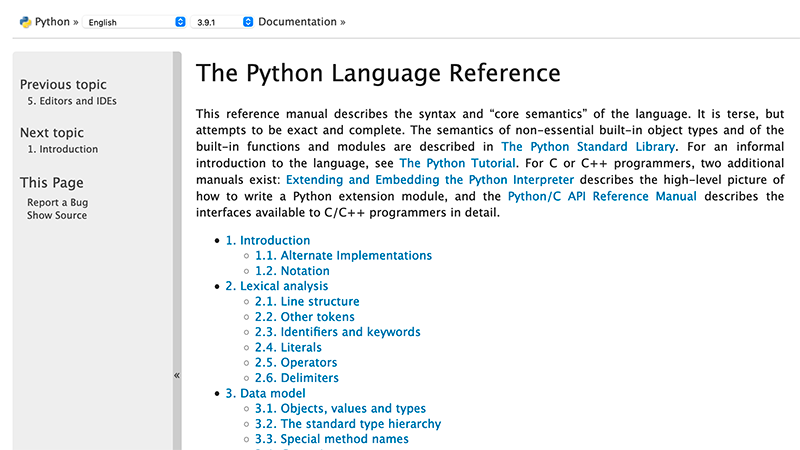Open 1. Introduction in contents list
Image resolution: width=800 pixels, height=450 pixels.
click(268, 240)
